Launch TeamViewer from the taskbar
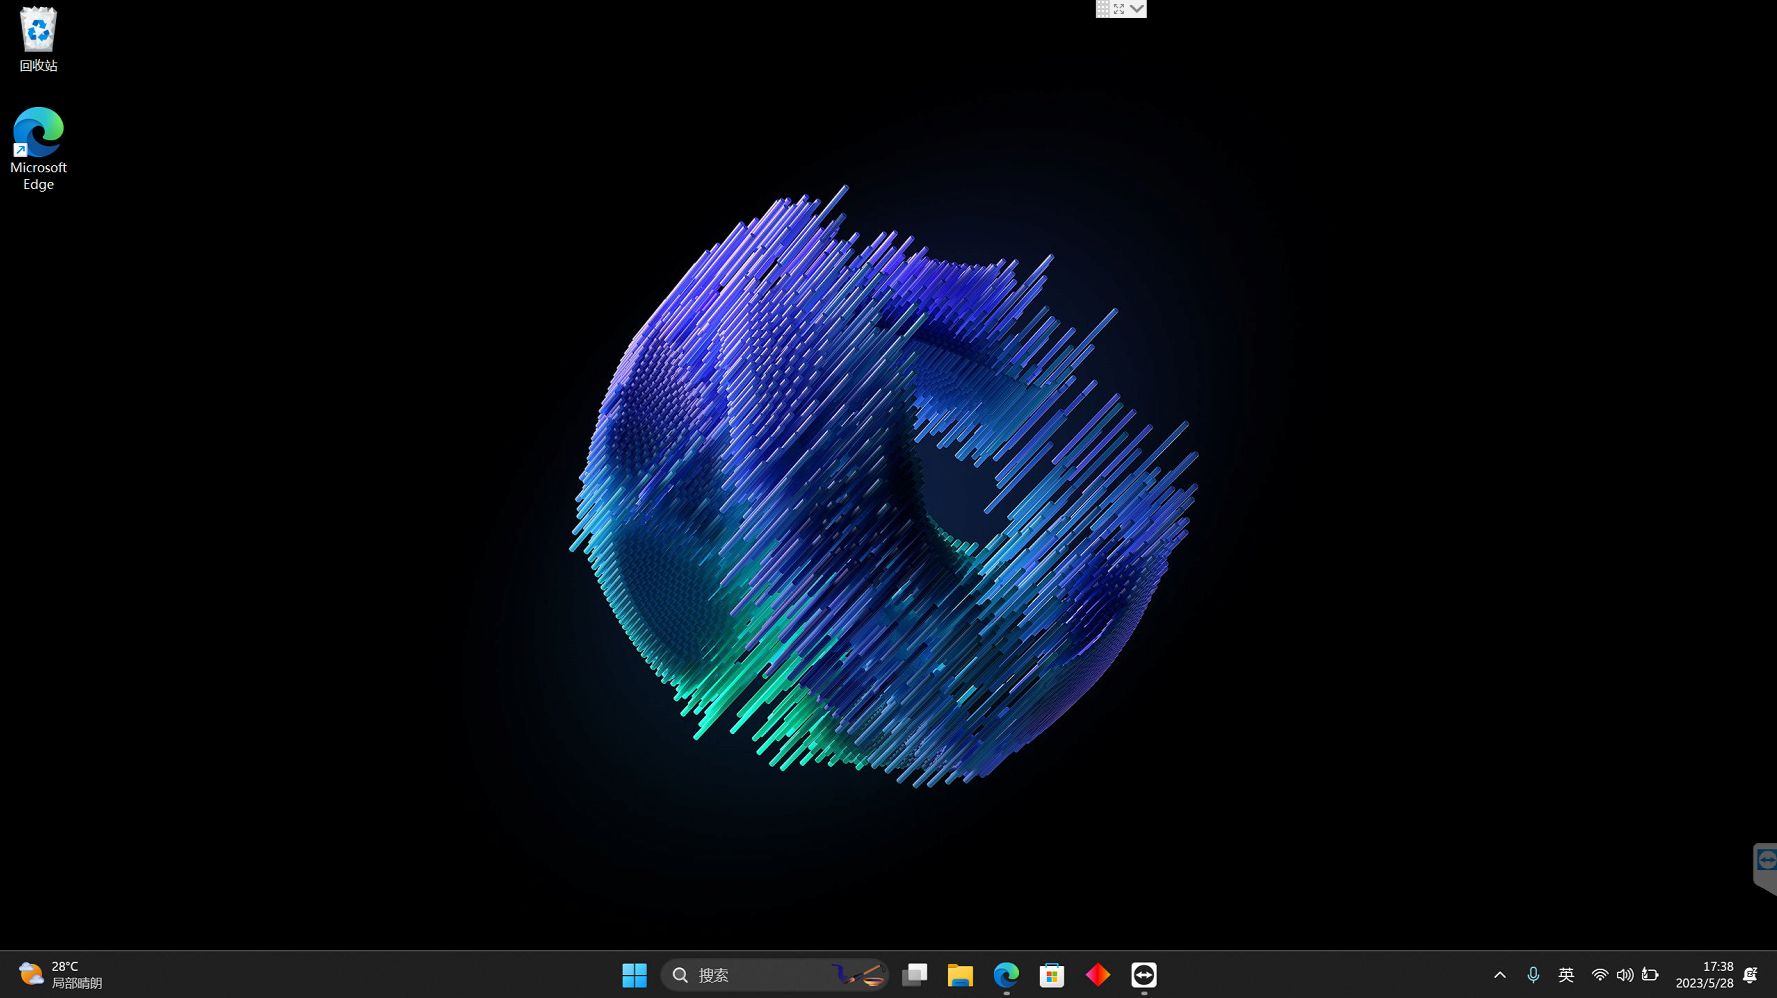Viewport: 1777px width, 998px height. tap(1143, 974)
